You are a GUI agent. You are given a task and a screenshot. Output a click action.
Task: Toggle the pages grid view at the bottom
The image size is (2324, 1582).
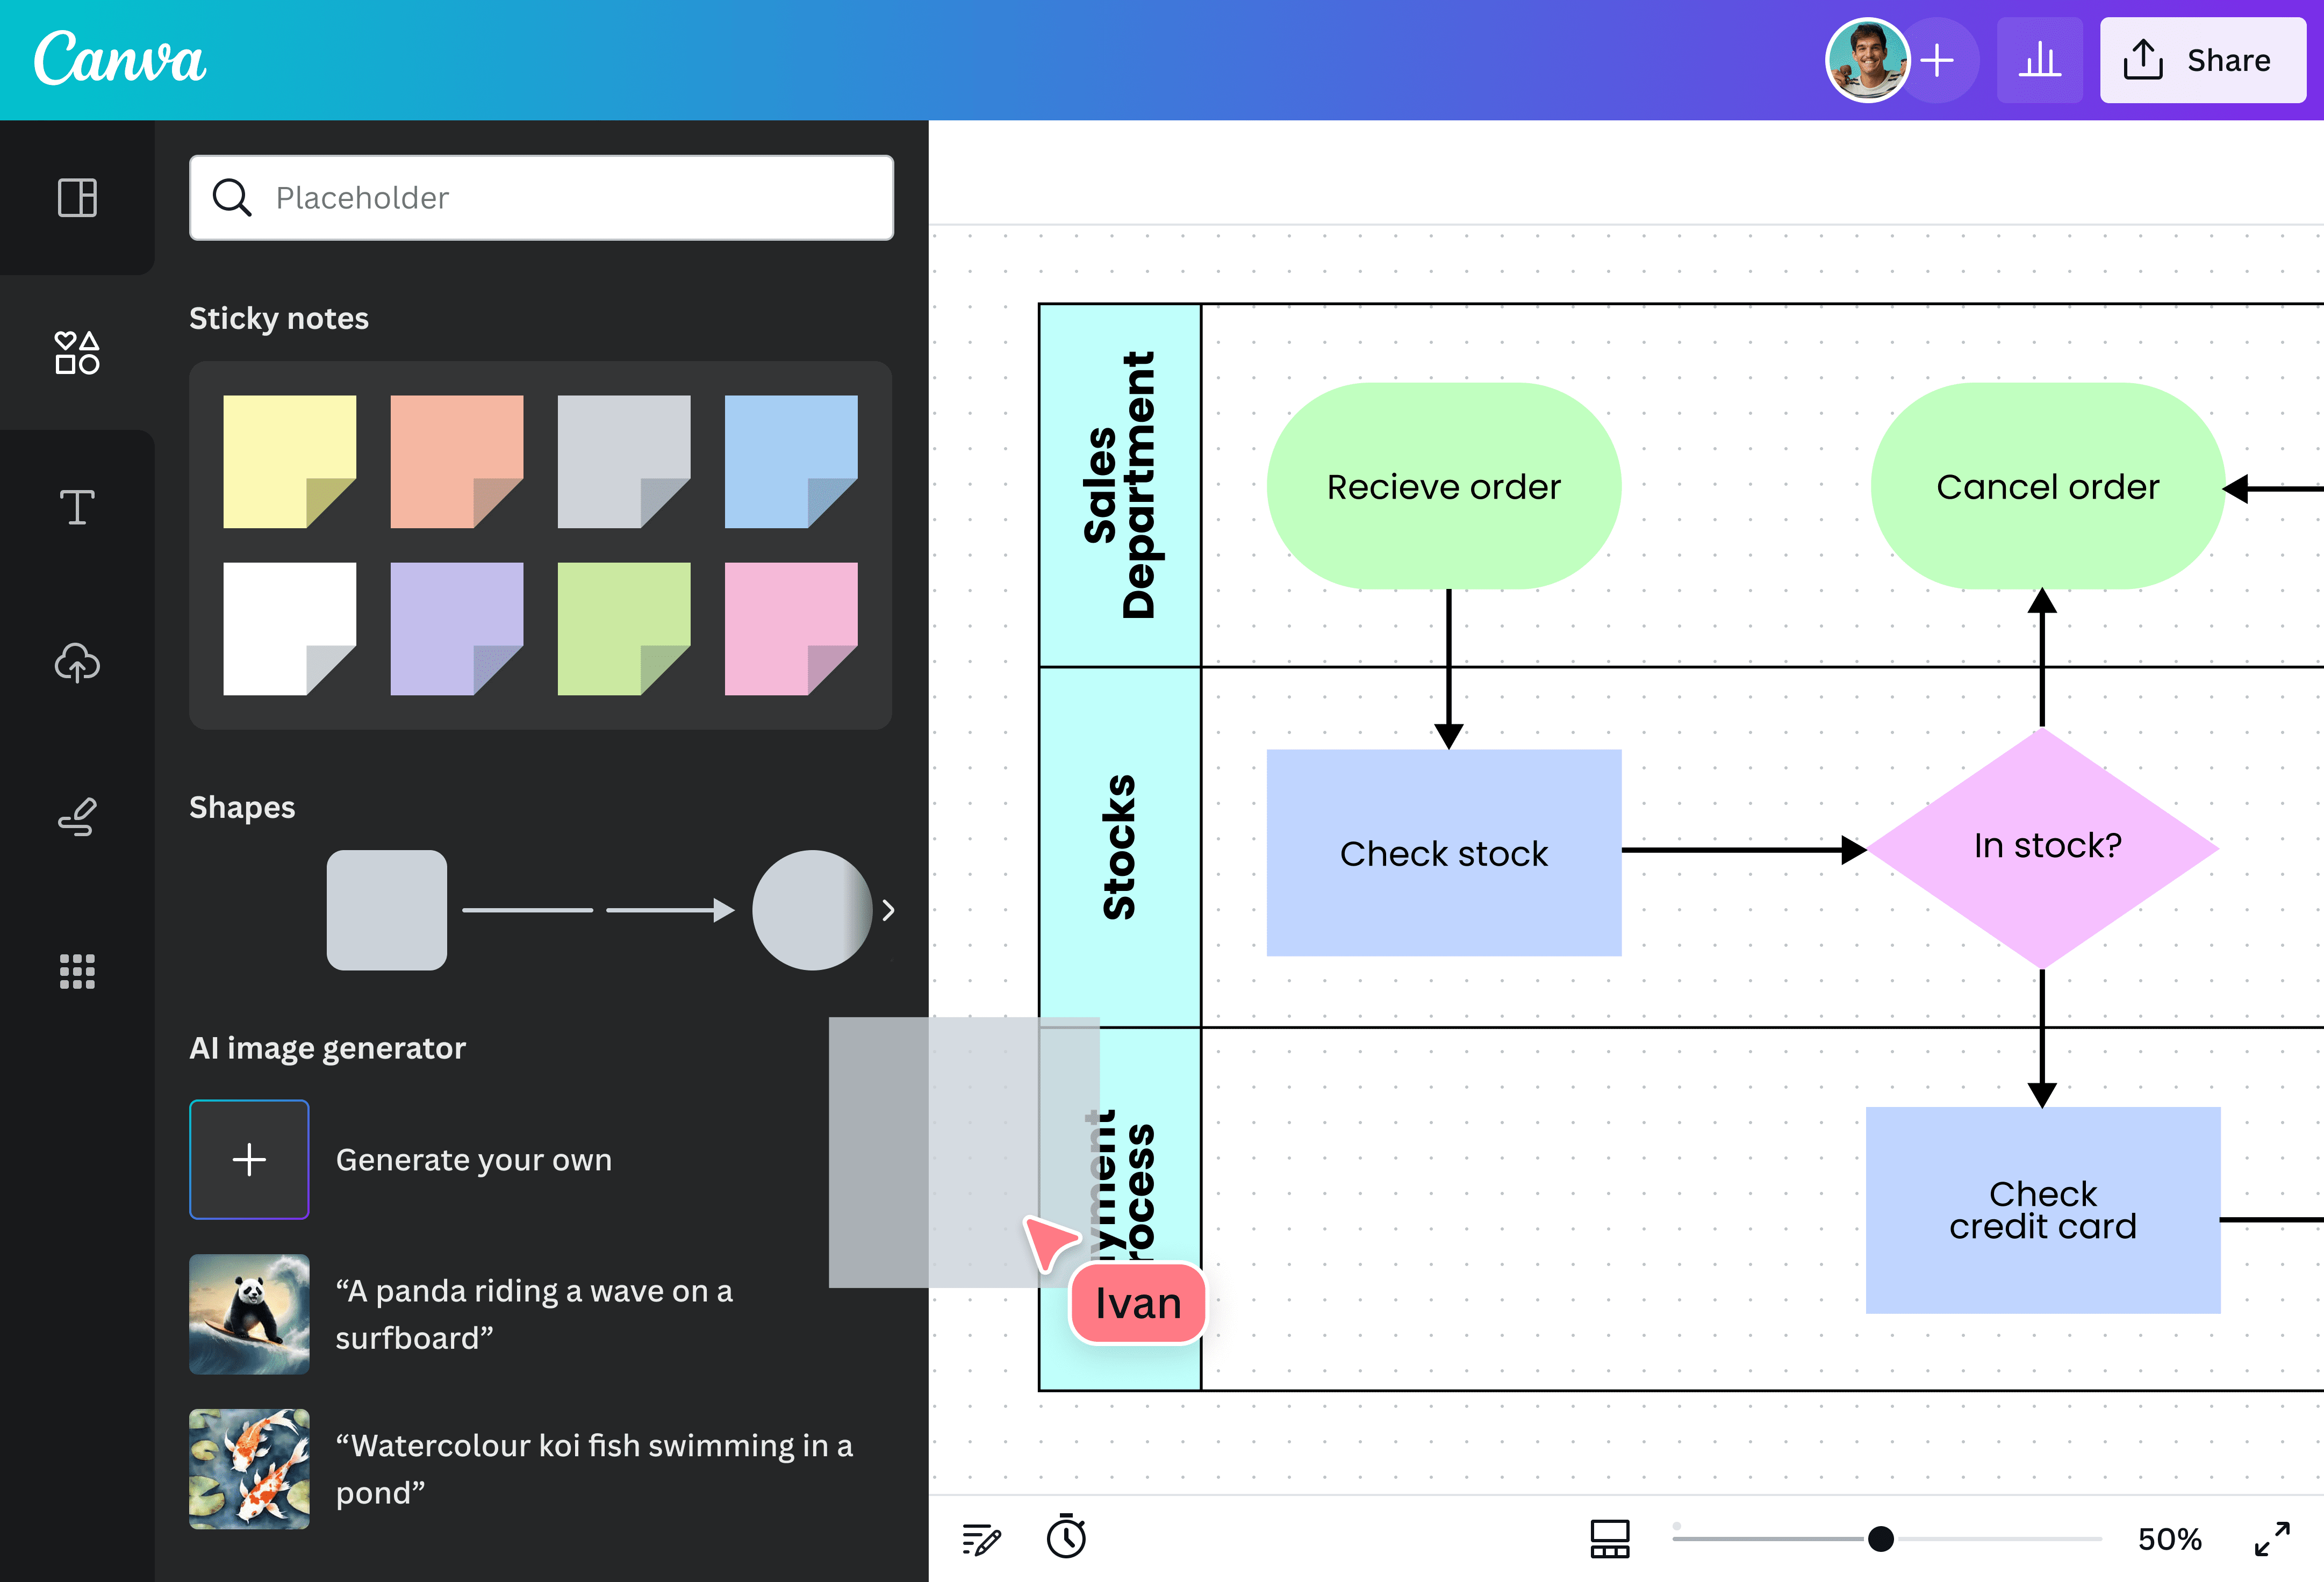[x=1611, y=1538]
